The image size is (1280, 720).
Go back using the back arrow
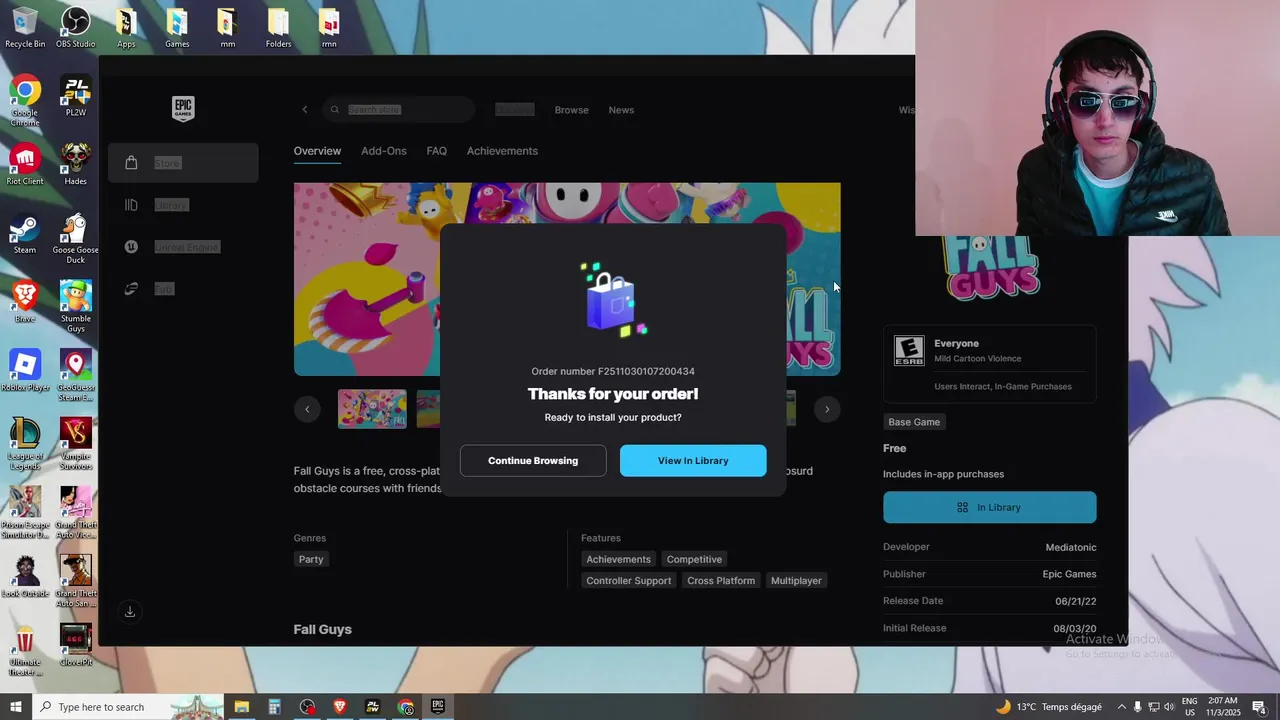(x=305, y=110)
